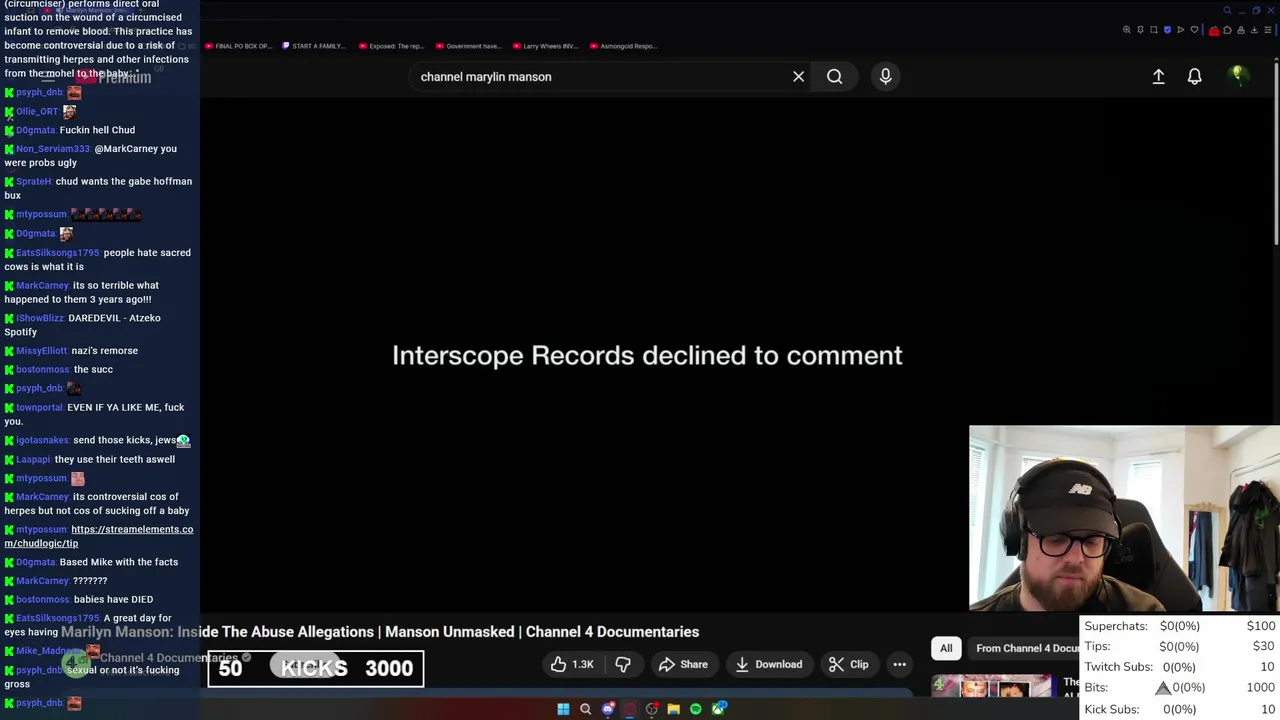Open the Government have bookmark
The image size is (1280, 720).
[468, 46]
